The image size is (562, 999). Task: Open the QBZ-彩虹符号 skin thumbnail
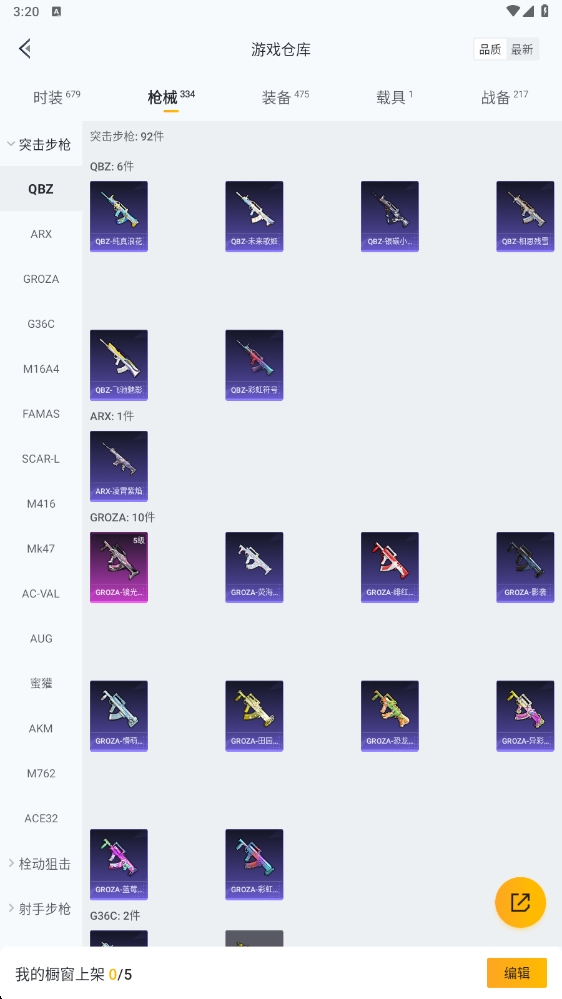[254, 365]
